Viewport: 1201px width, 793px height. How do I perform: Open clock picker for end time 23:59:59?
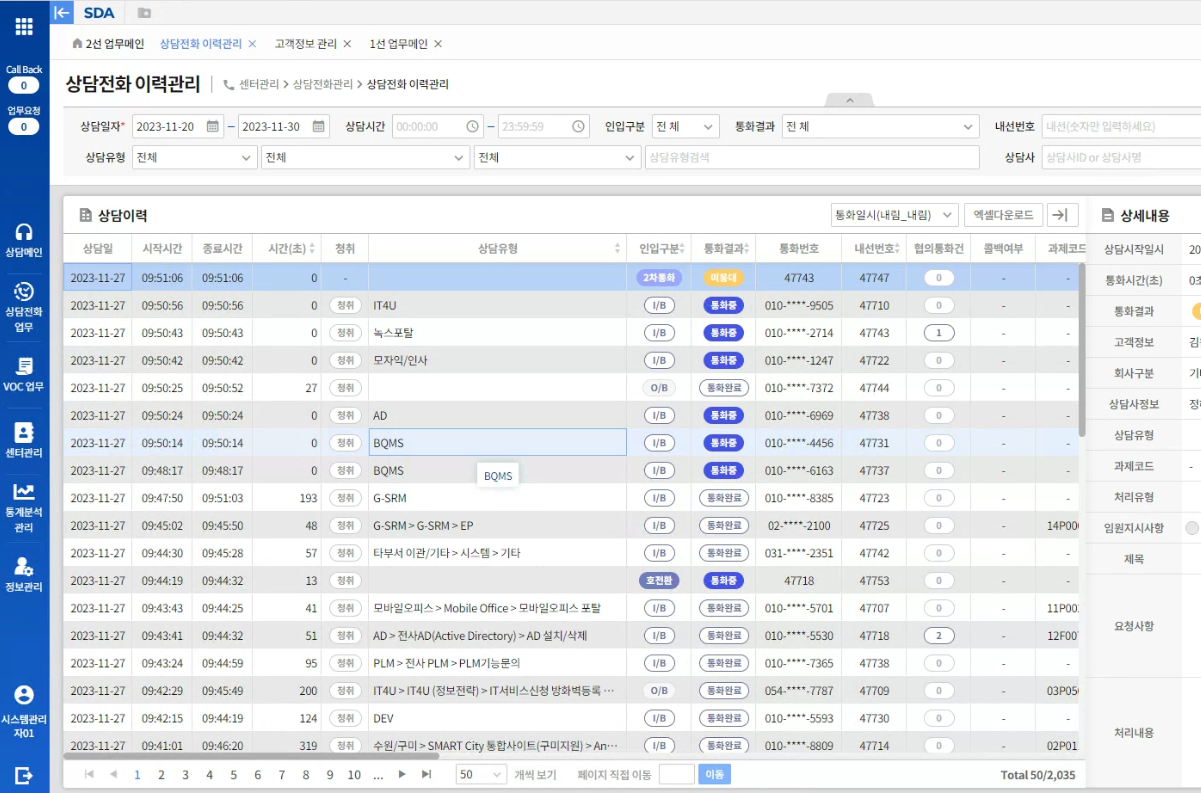(x=579, y=127)
